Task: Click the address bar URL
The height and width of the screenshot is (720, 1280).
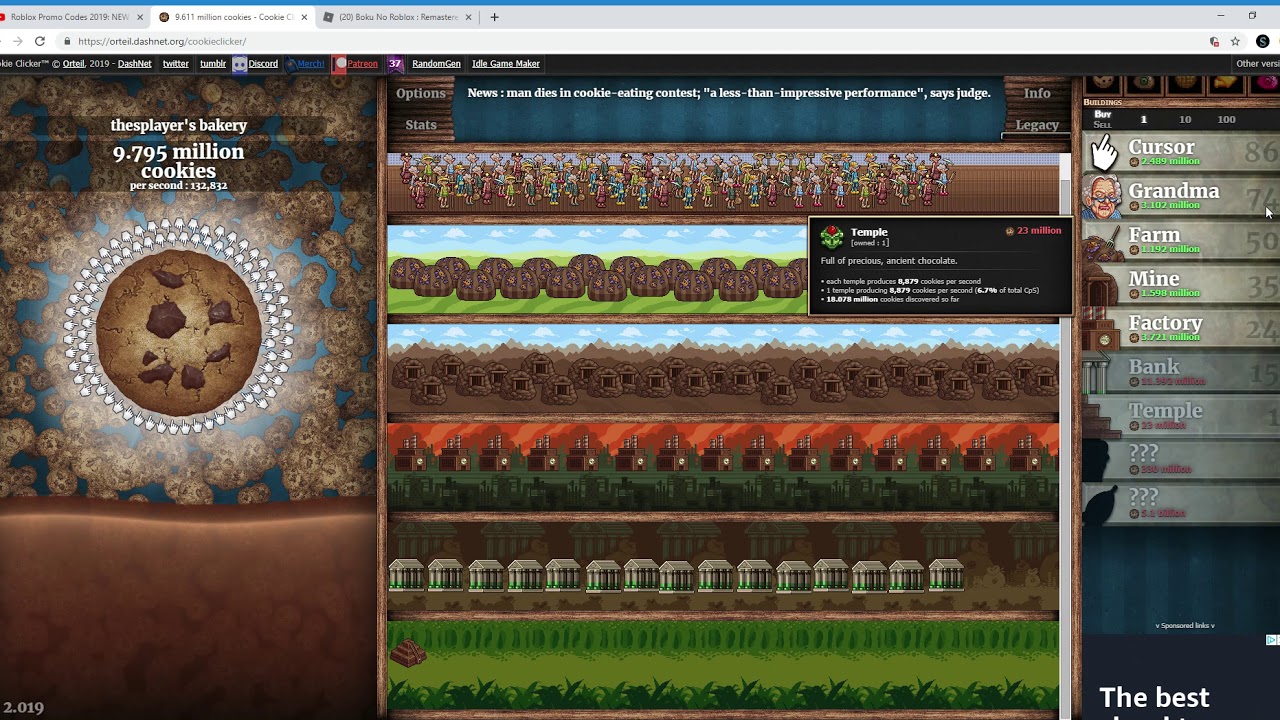Action: [162, 41]
